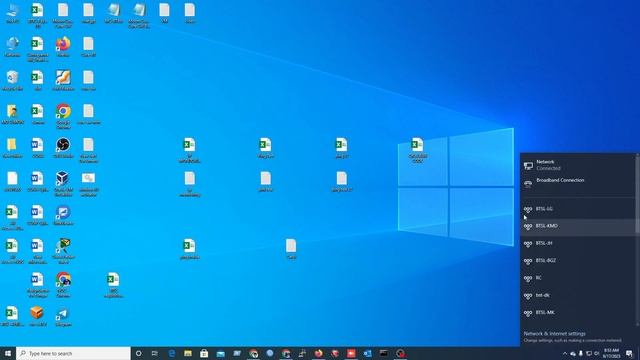The image size is (640, 360).
Task: Select the BTSL-MK wireless network
Action: [577, 313]
